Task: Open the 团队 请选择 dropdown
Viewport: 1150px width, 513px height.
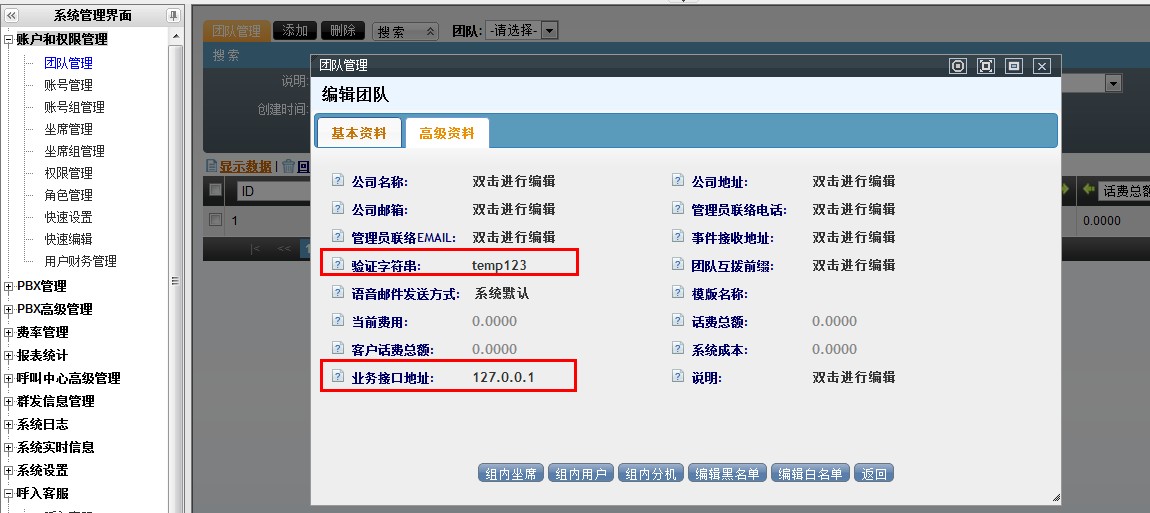Action: tap(549, 31)
